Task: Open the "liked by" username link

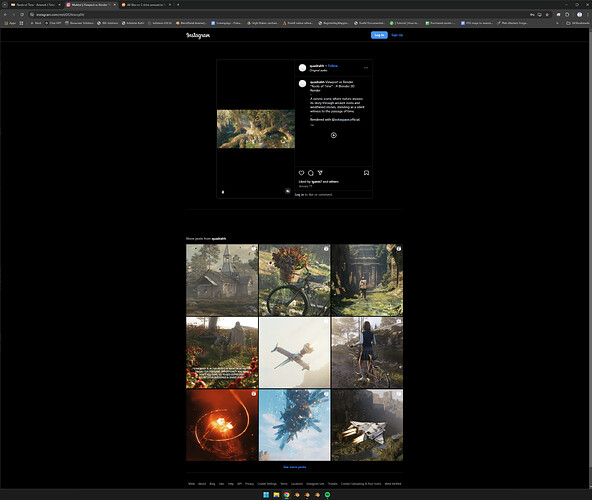Action: click(316, 182)
